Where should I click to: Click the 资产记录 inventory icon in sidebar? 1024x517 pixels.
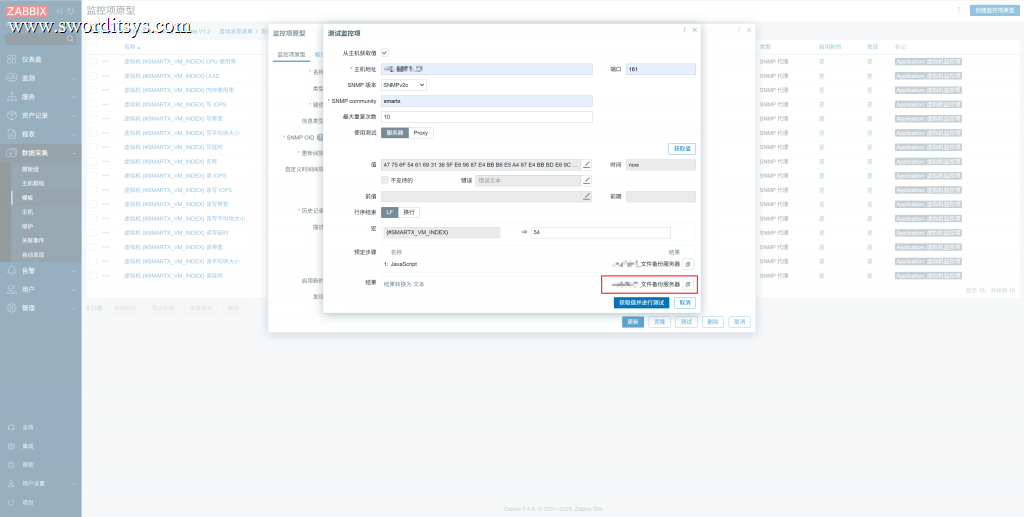click(x=12, y=116)
